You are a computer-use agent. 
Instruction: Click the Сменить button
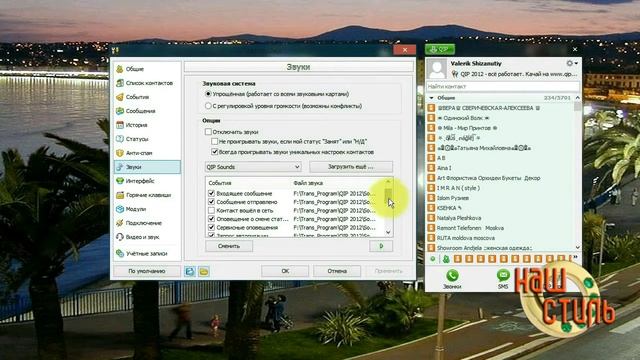point(229,246)
